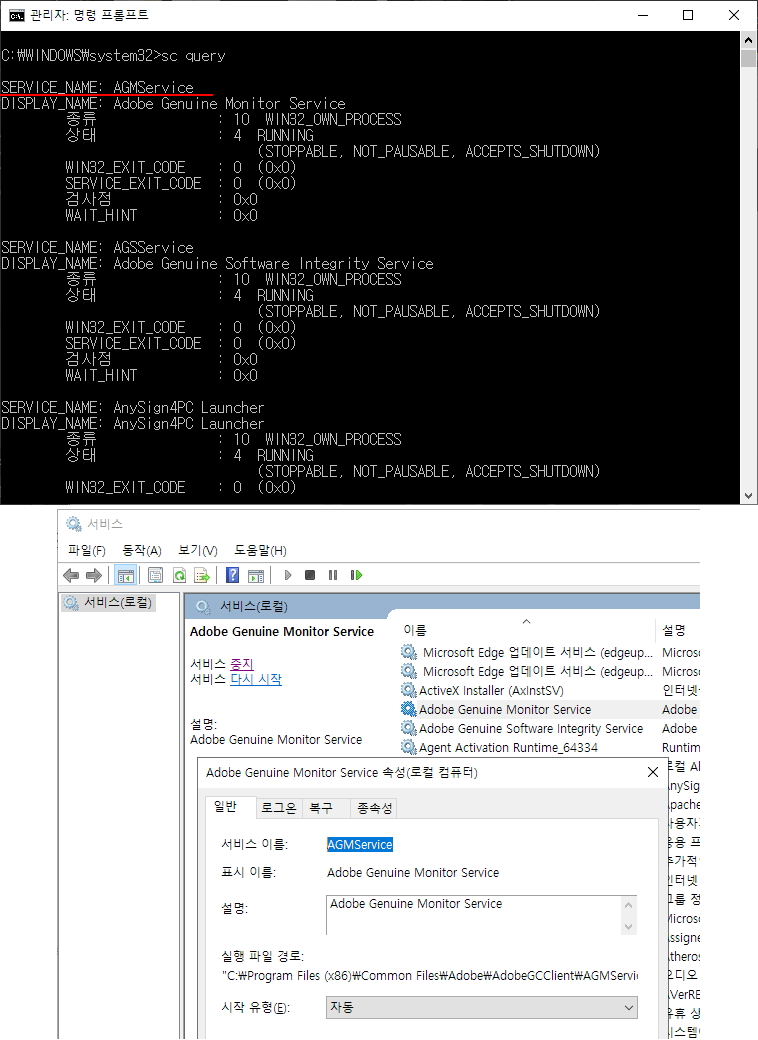Toggle the Show/Hide Action Pane icon
Screen dimensions: 758x1040
tap(256, 575)
